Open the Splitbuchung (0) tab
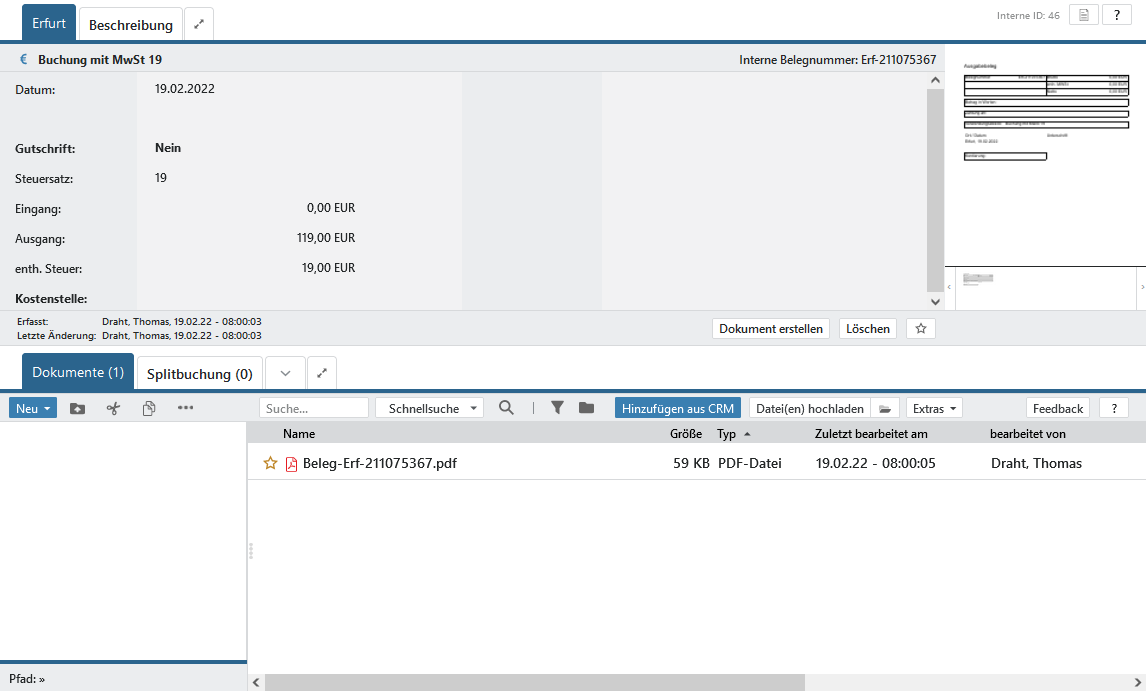The height and width of the screenshot is (691, 1146). pos(200,374)
